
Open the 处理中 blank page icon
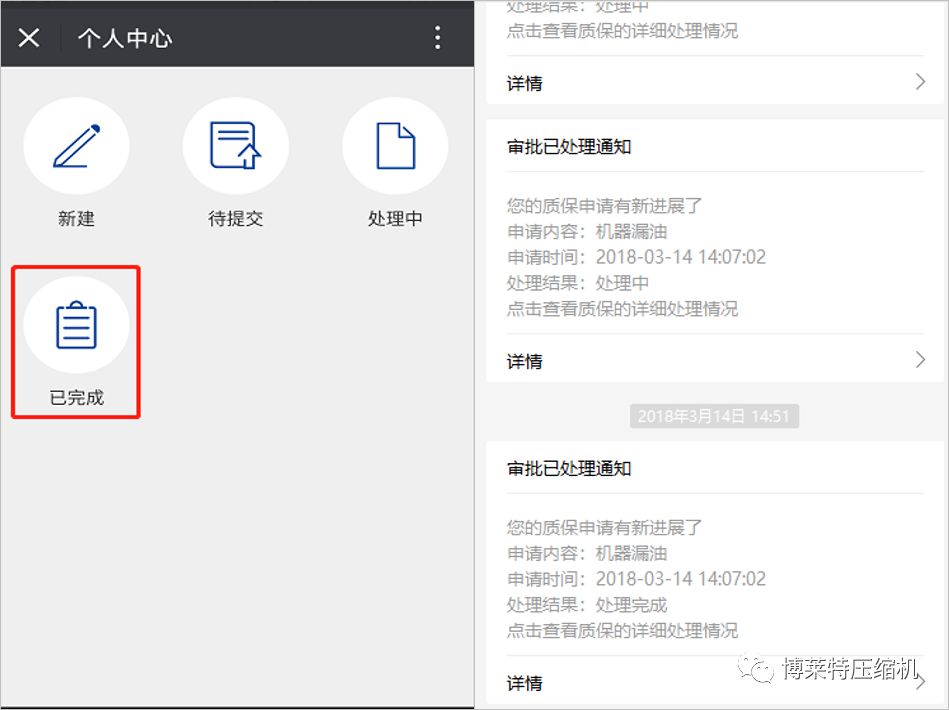click(395, 146)
